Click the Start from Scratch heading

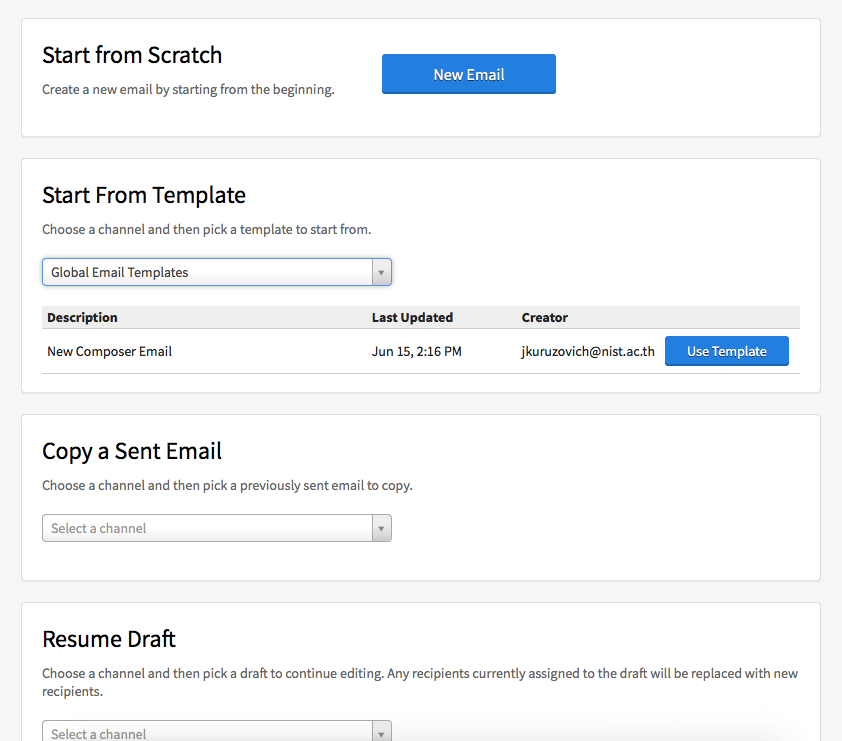click(x=131, y=55)
